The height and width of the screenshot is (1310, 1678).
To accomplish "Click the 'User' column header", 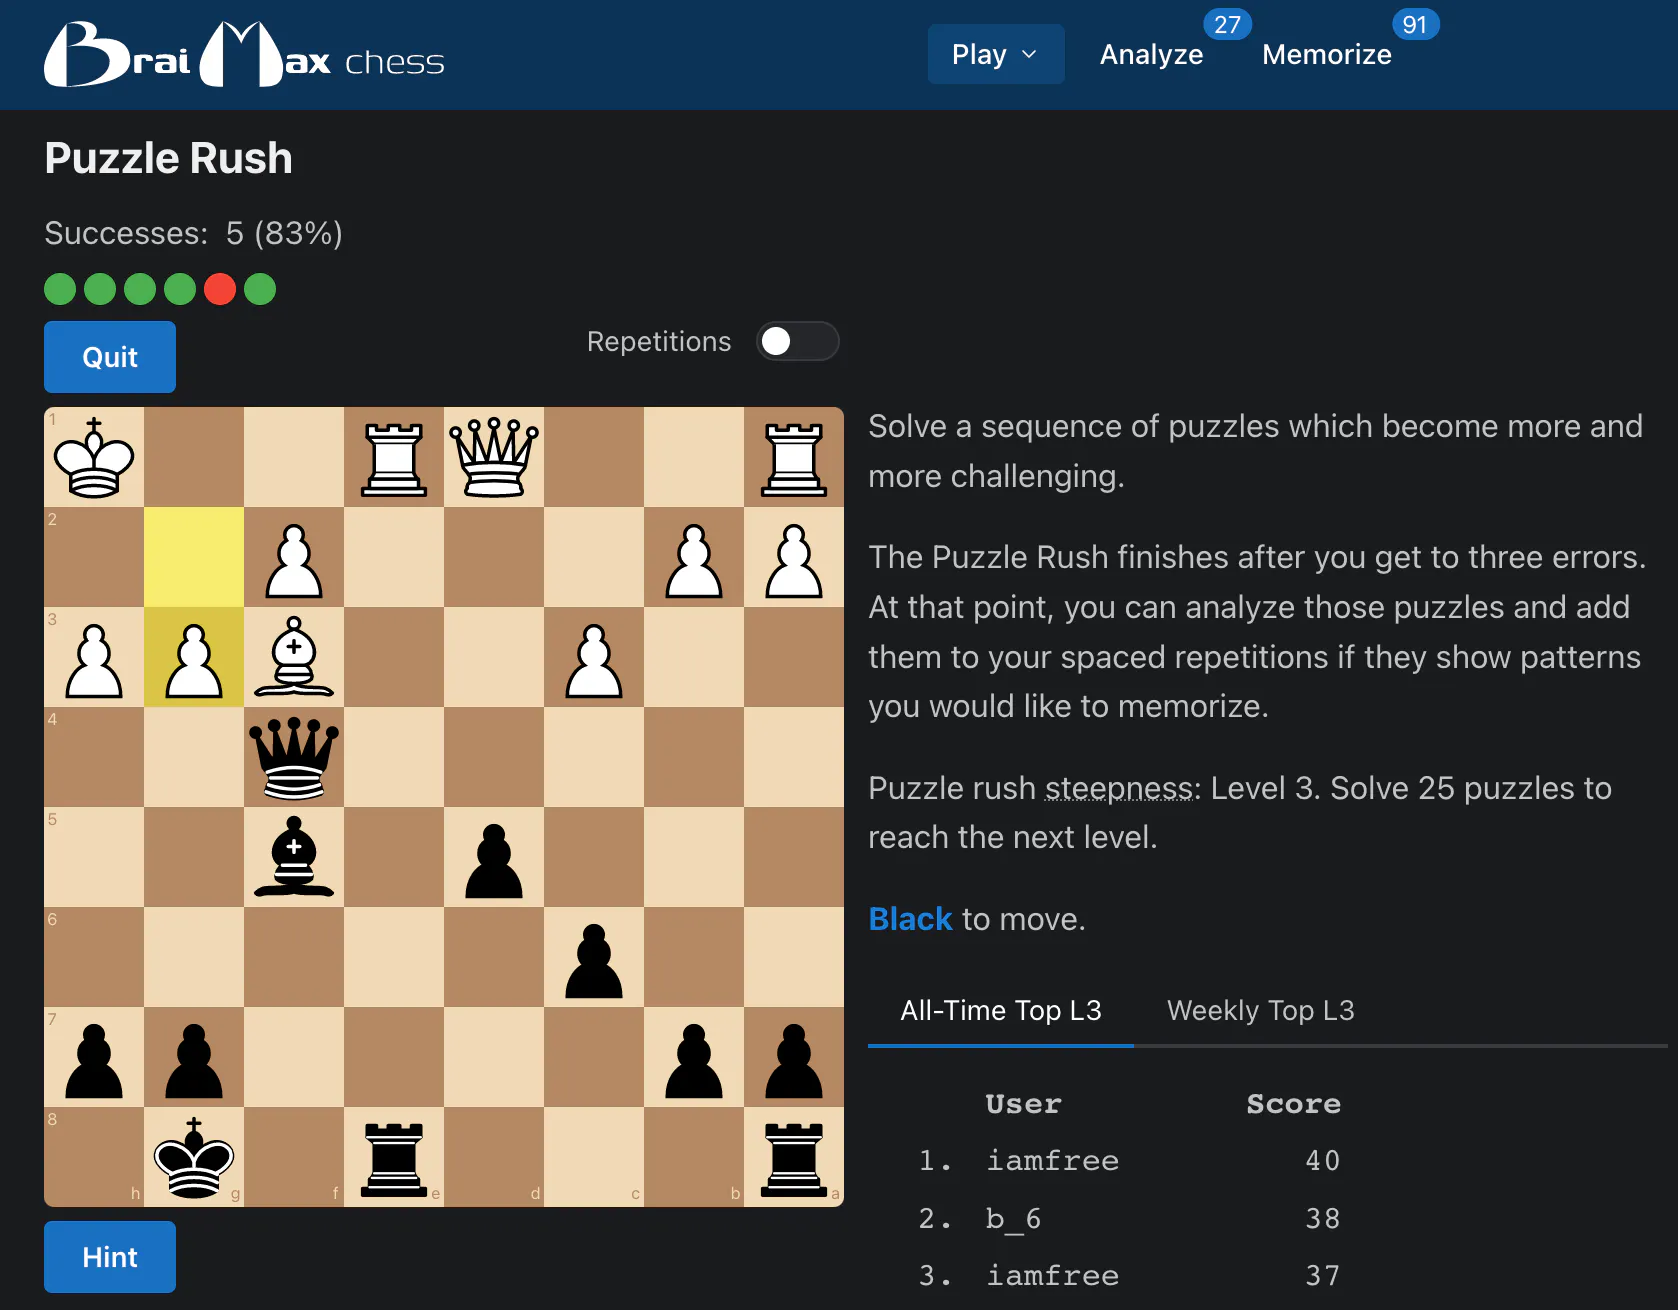I will (1023, 1103).
